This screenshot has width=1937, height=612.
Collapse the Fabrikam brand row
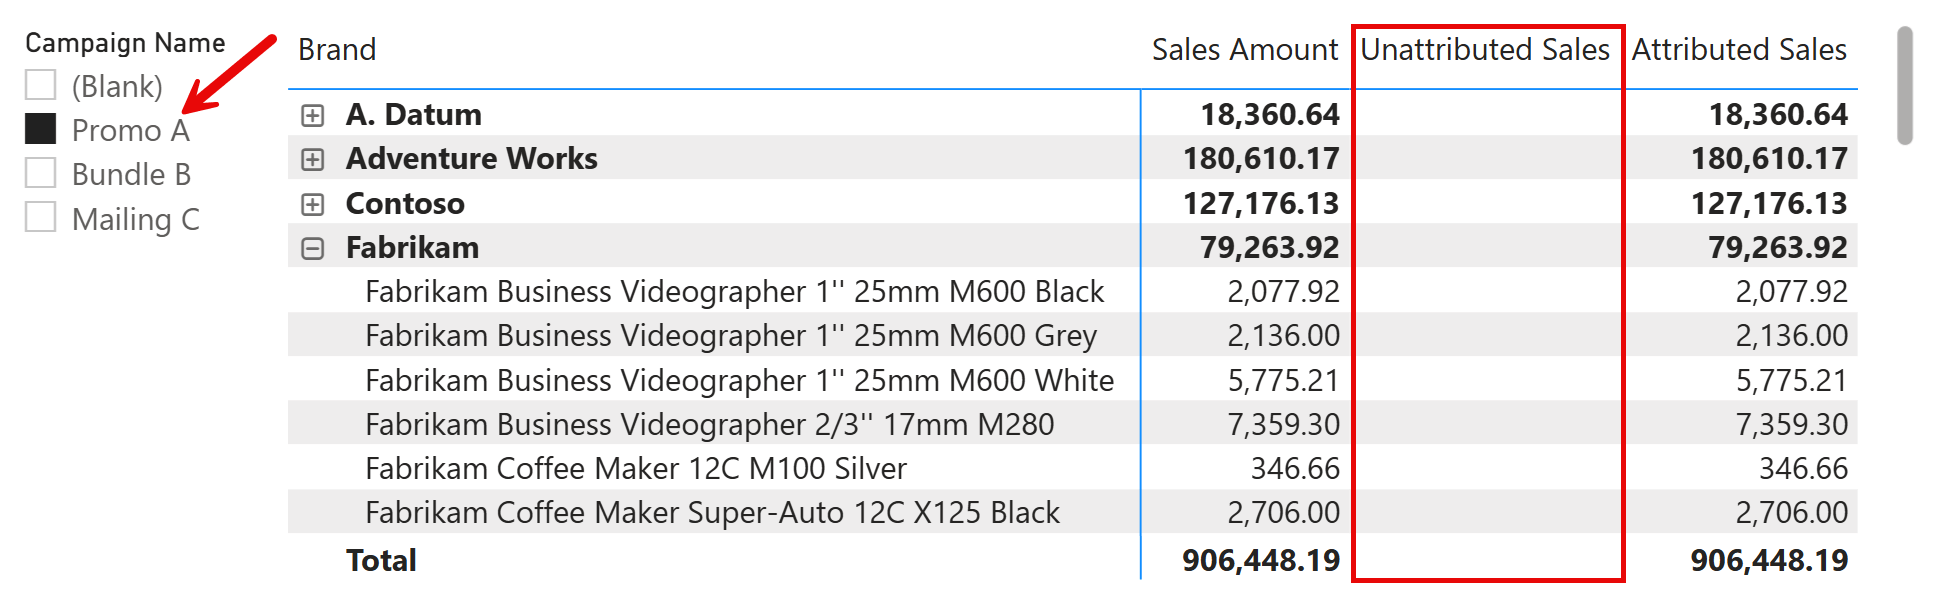[313, 249]
